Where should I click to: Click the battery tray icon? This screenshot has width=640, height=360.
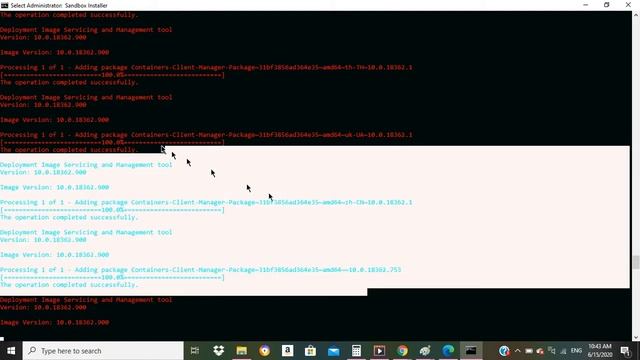coord(529,351)
